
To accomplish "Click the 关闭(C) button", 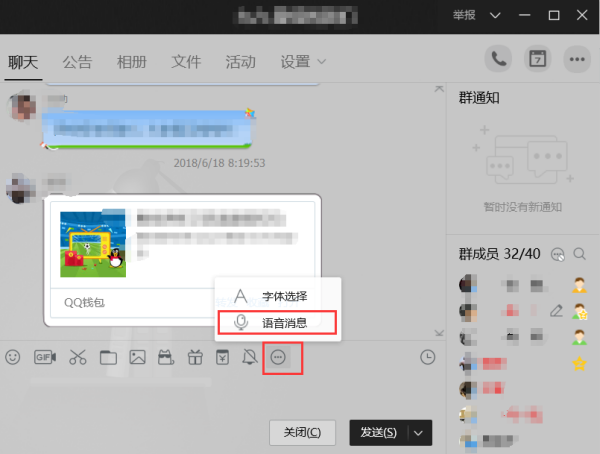I will (x=302, y=433).
